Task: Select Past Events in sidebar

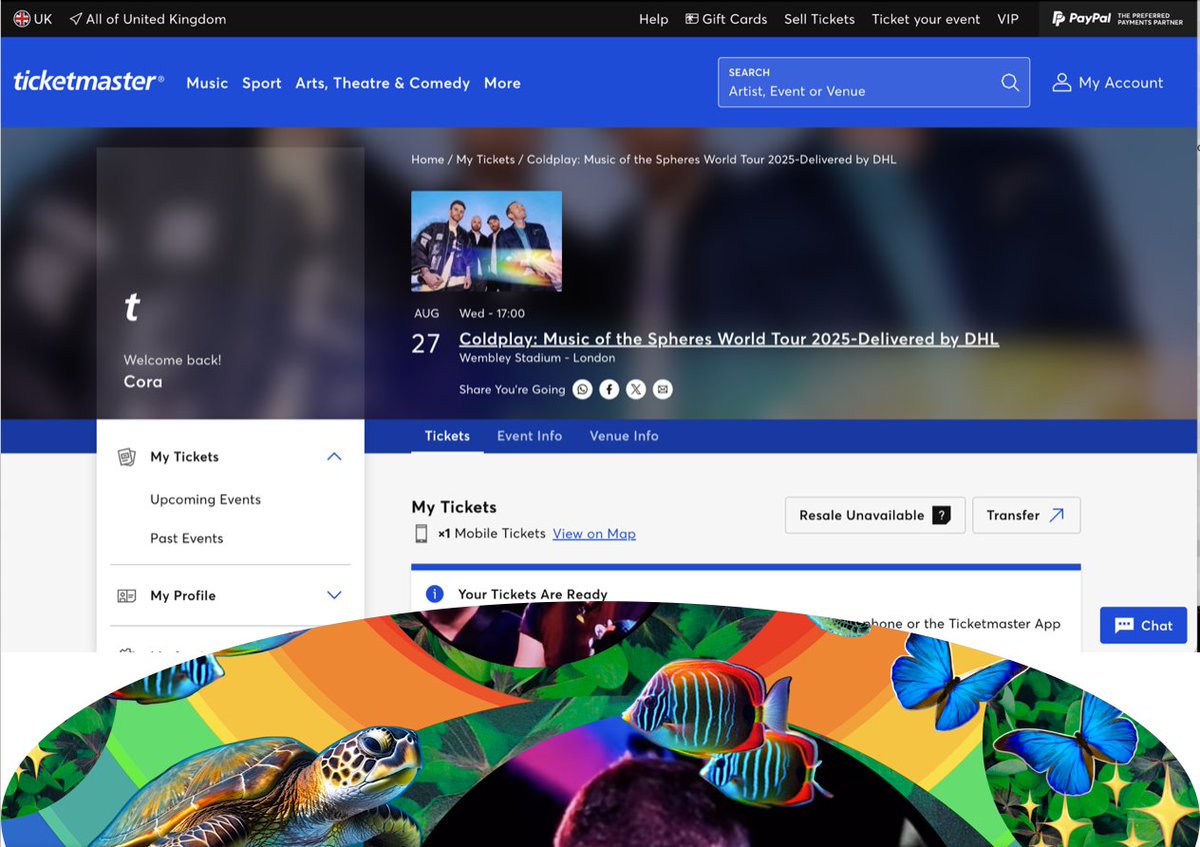Action: pos(186,539)
